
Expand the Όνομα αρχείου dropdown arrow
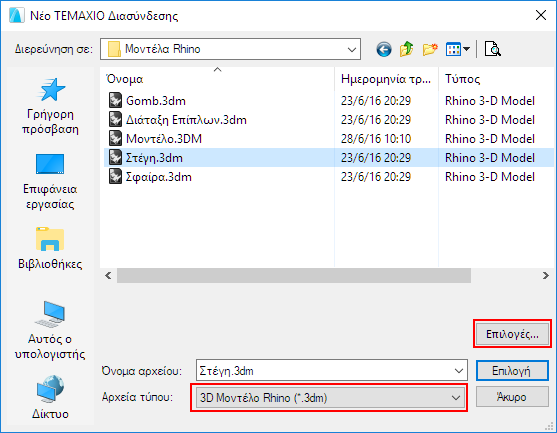coord(459,370)
